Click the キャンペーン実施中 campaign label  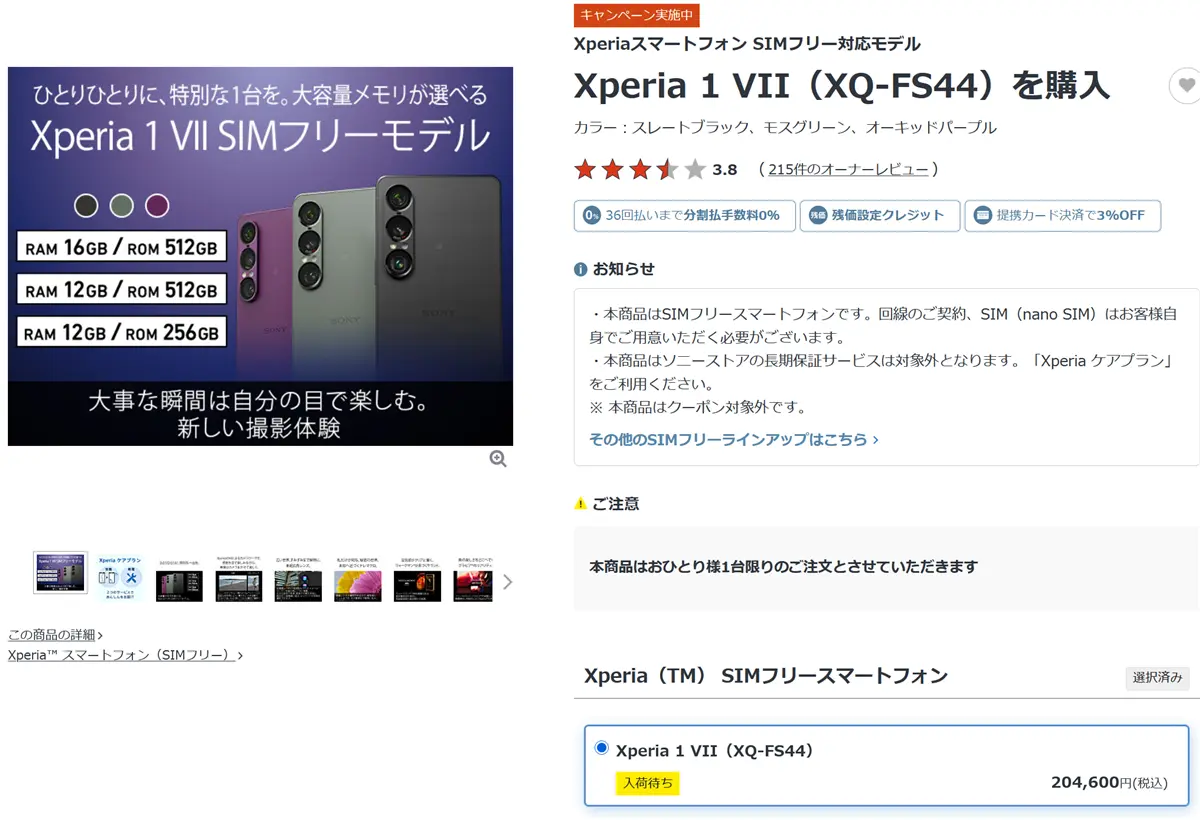(x=636, y=15)
